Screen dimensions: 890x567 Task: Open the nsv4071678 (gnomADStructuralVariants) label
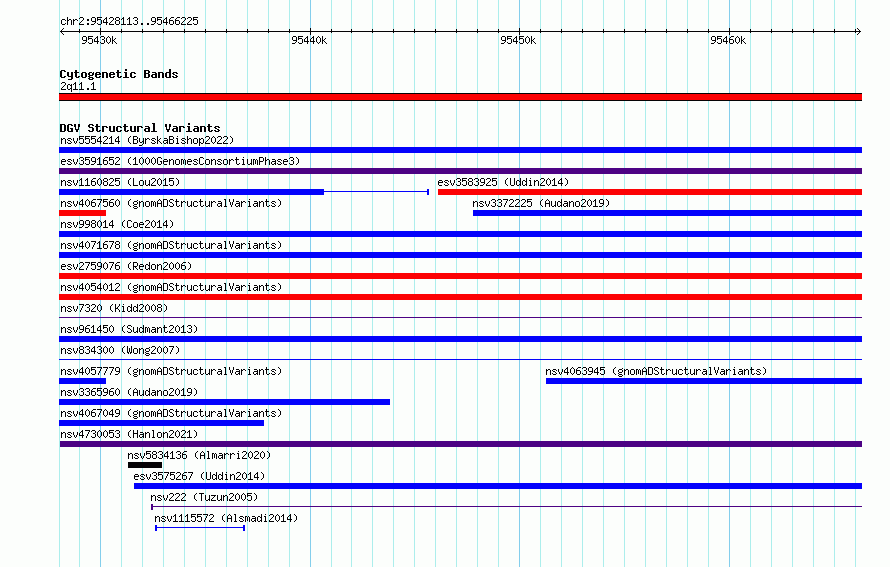click(x=171, y=245)
